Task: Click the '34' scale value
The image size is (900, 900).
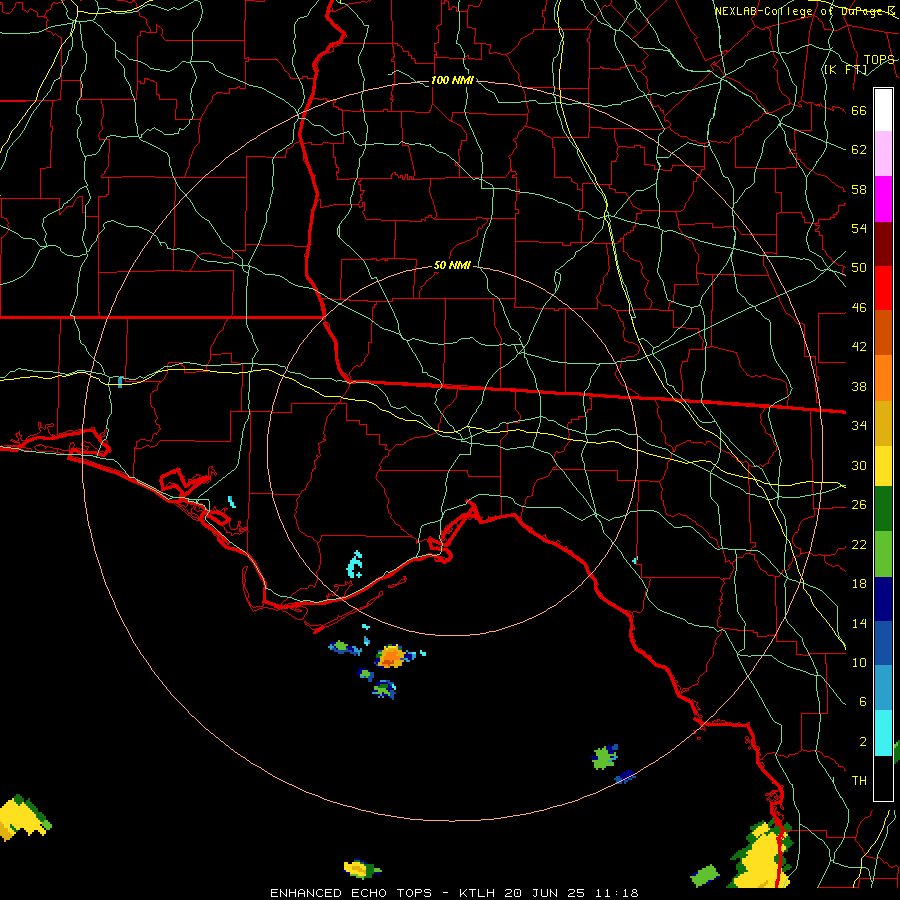Action: click(859, 426)
